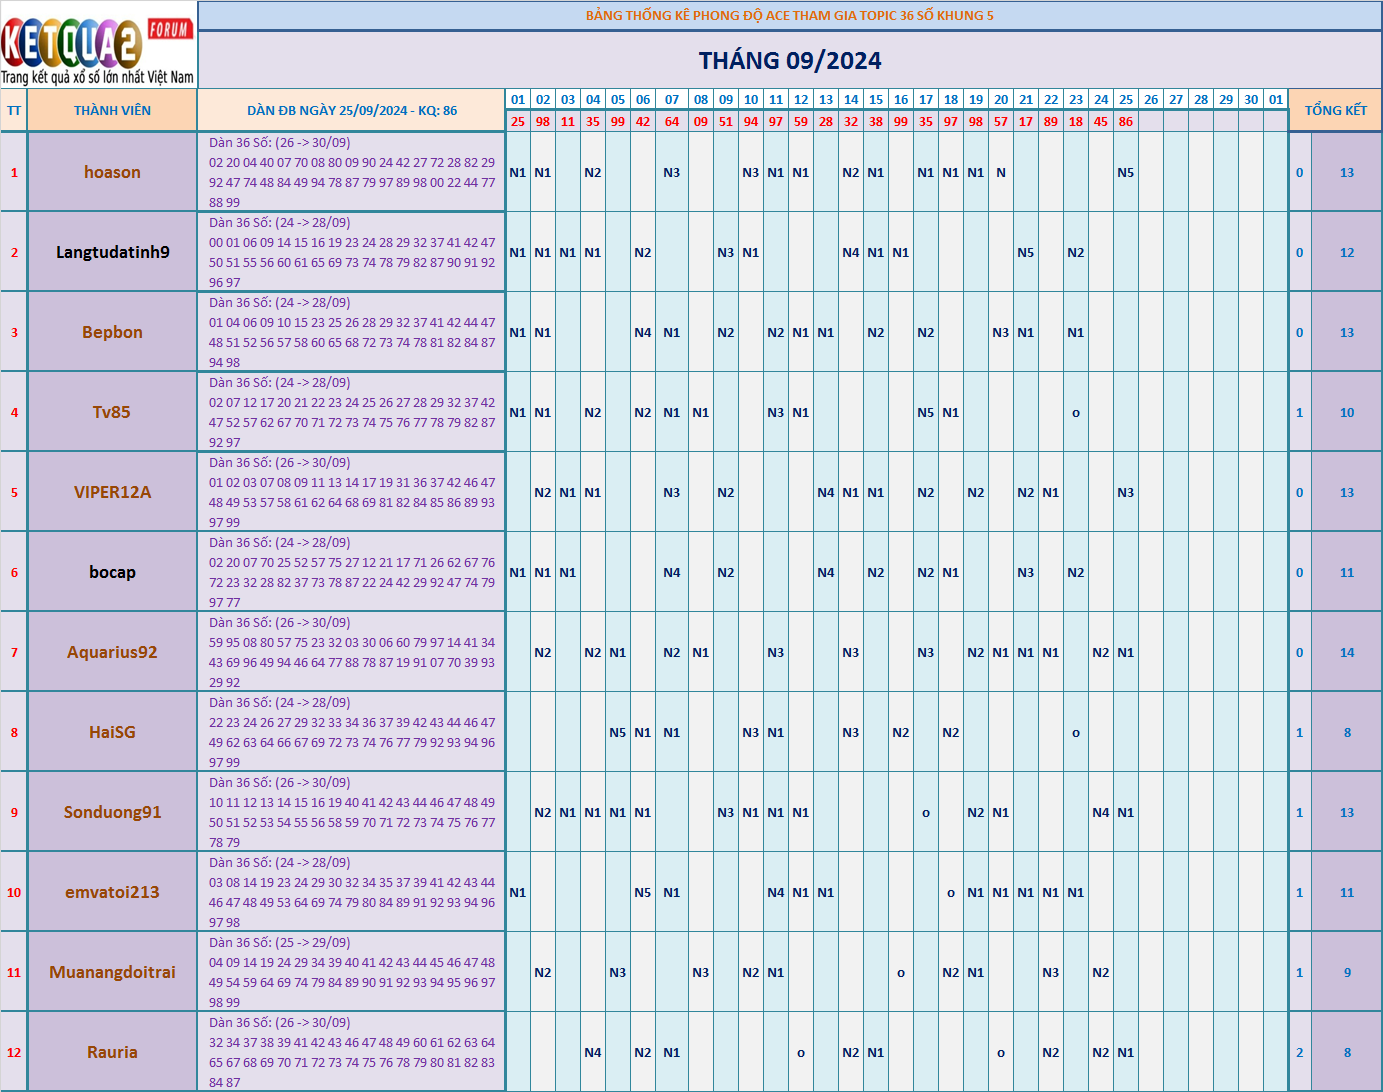1383x1092 pixels.
Task: Click the top statistics banner title text
Action: (789, 15)
